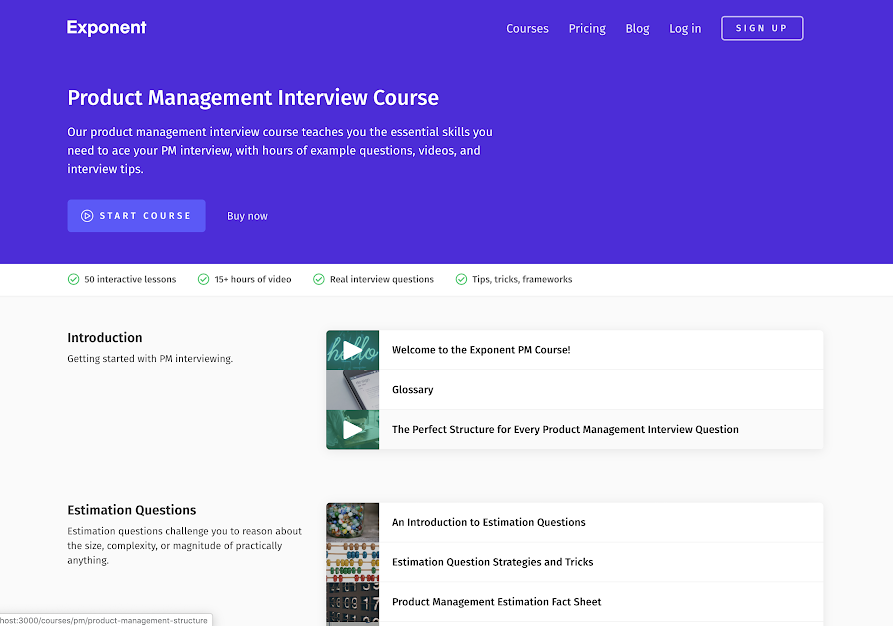893x626 pixels.
Task: Play the Welcome to the Exponent PM Course video thumbnail
Action: (353, 350)
